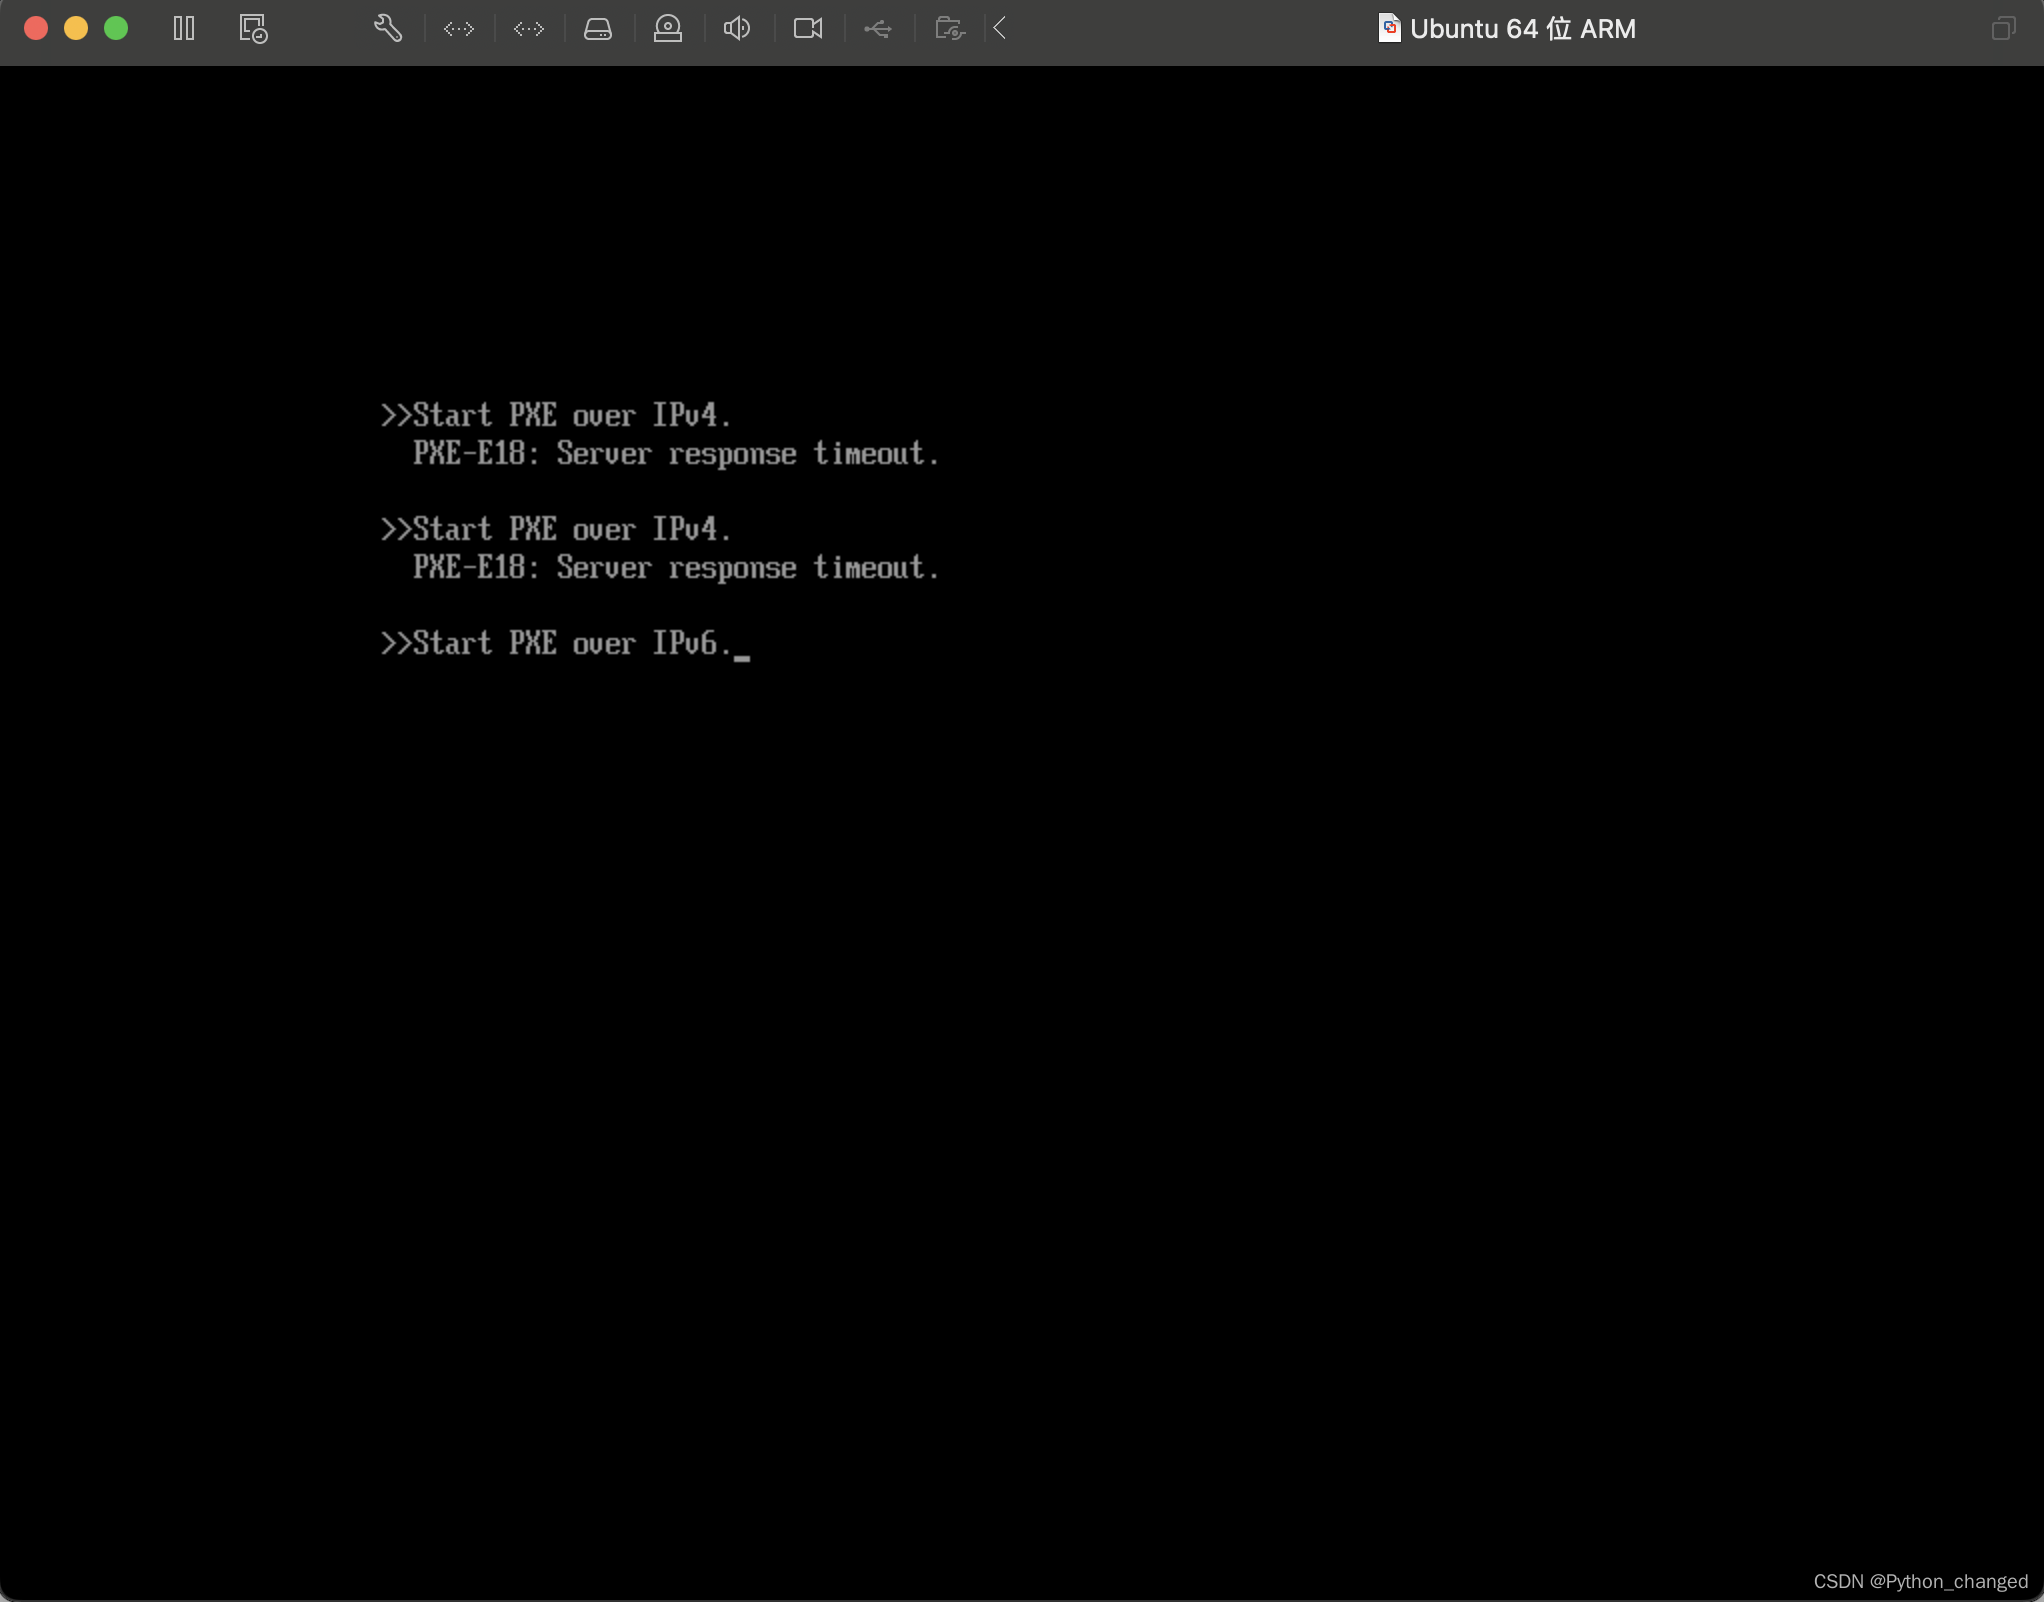Open virtual machine settings wrench
This screenshot has height=1602, width=2044.
click(x=388, y=28)
